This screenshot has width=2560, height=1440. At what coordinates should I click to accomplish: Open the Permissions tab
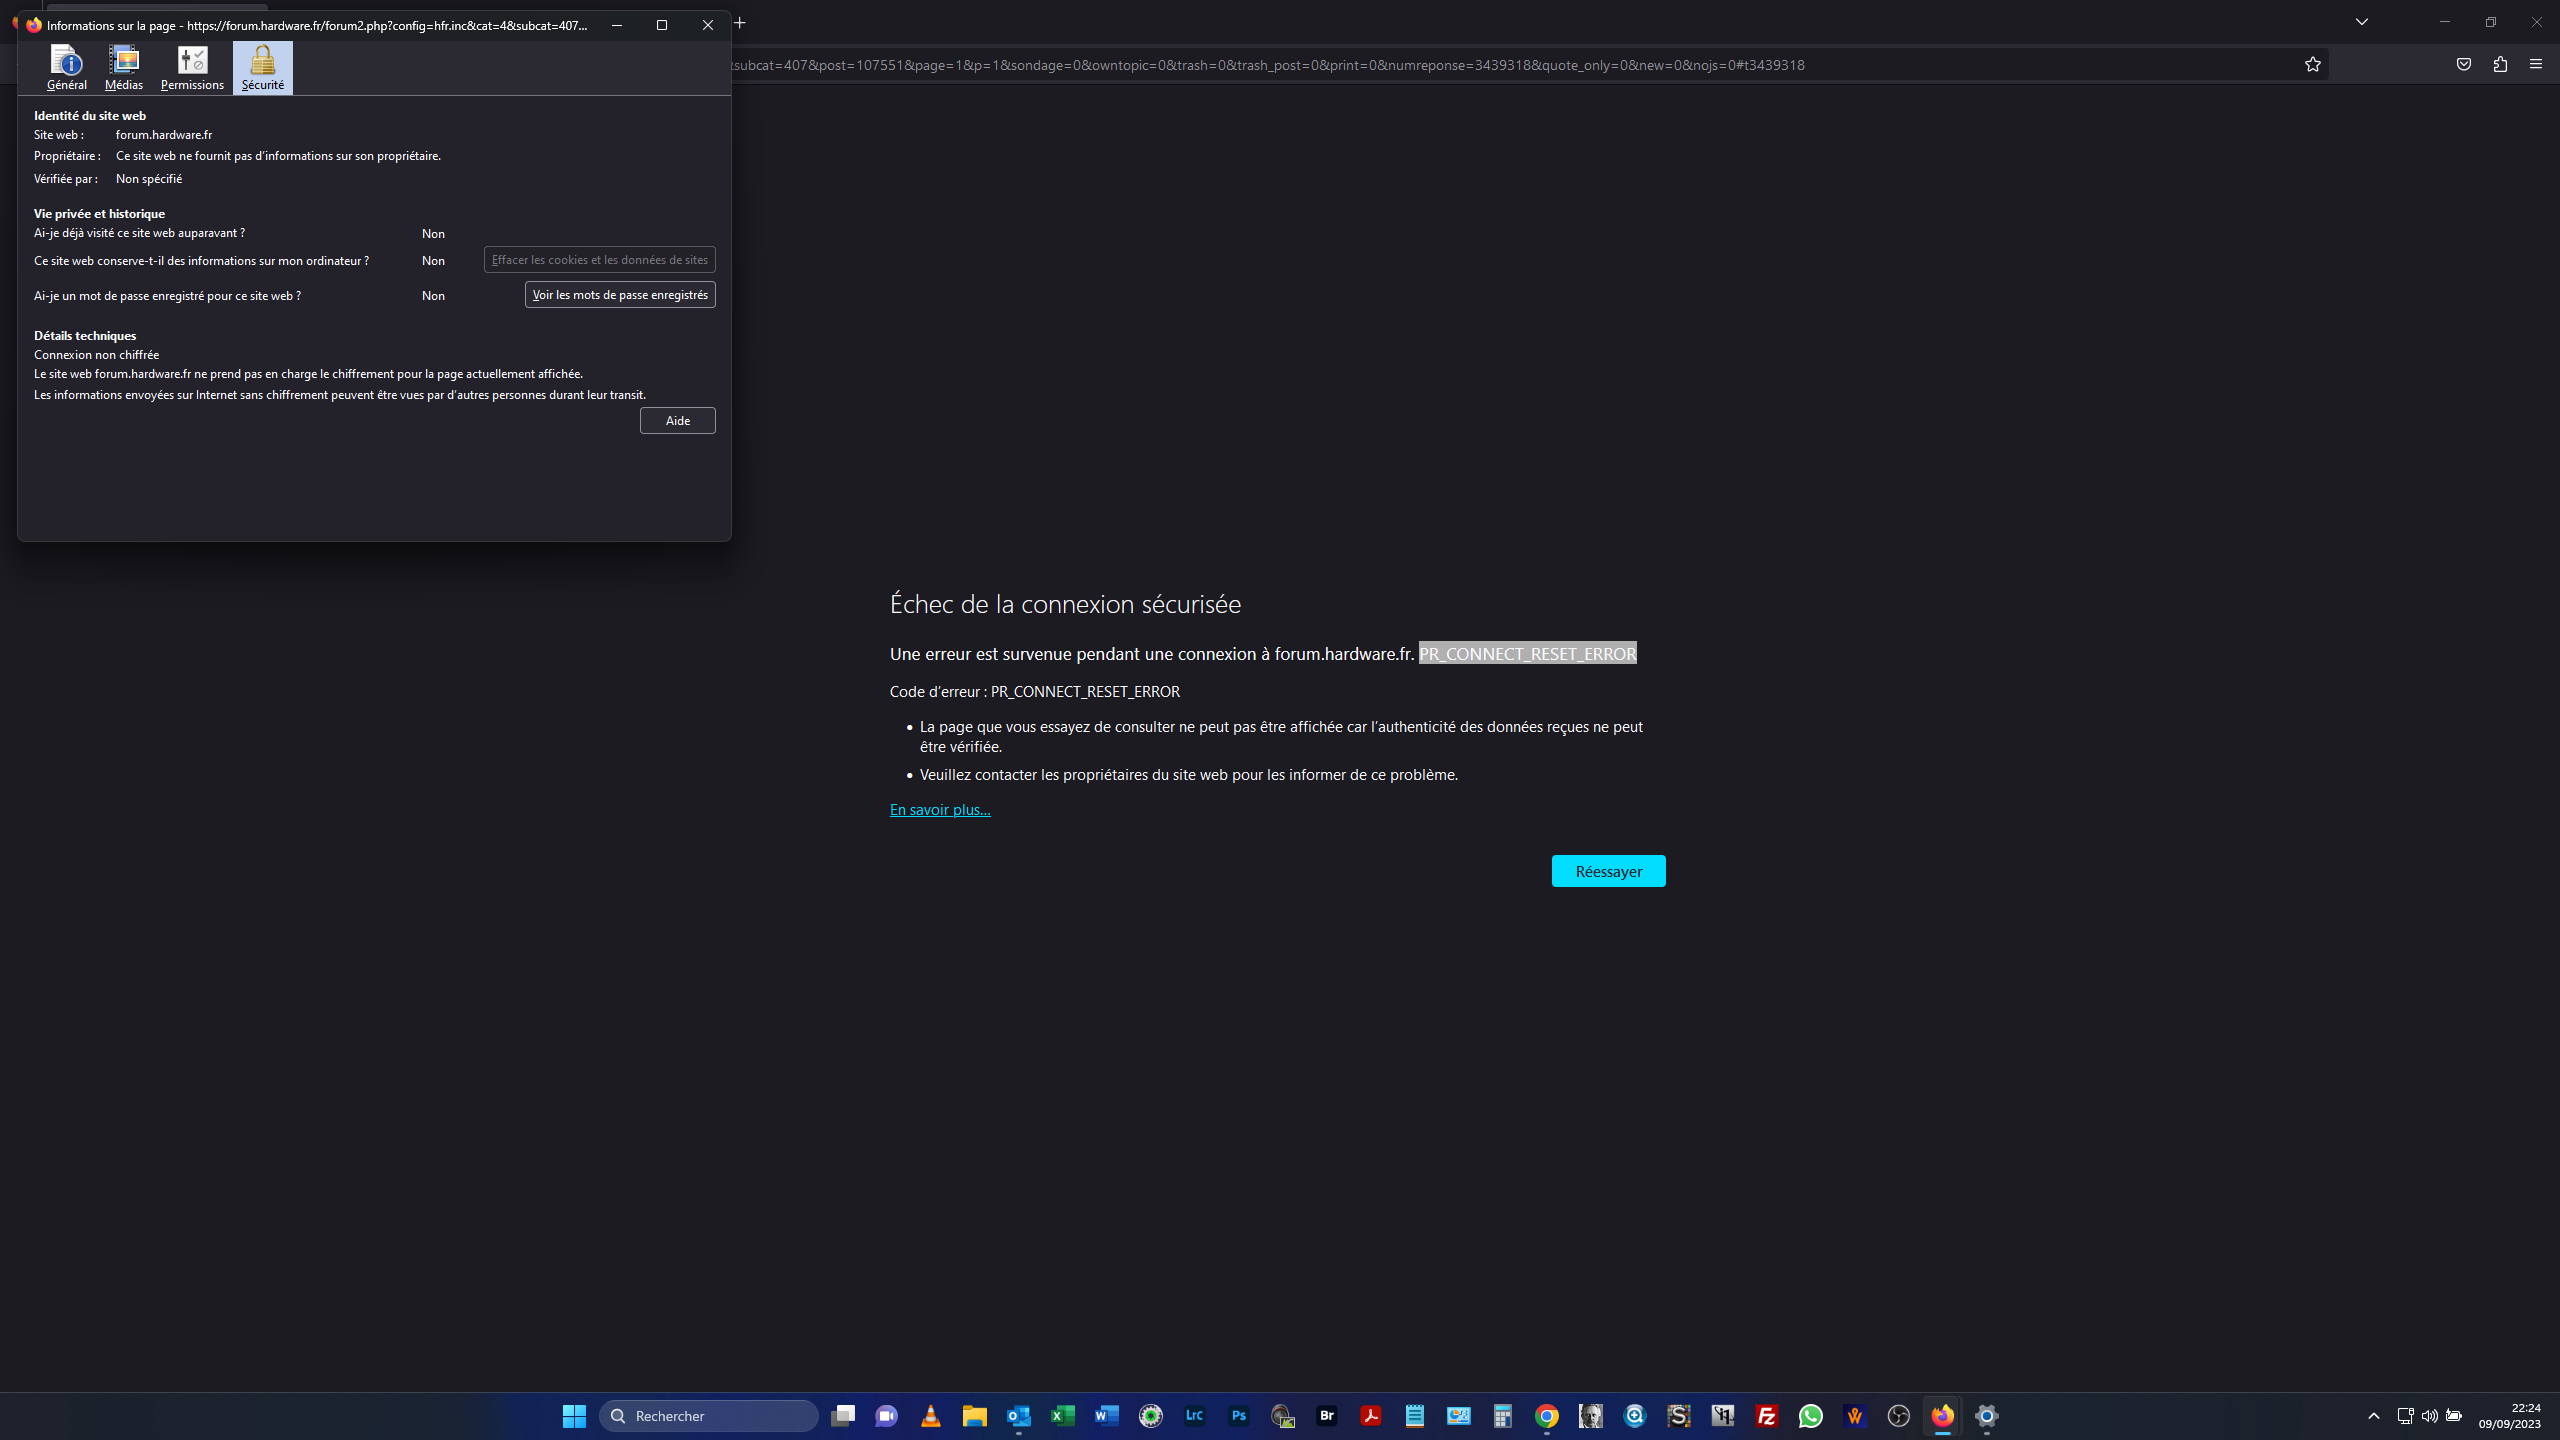coord(192,68)
